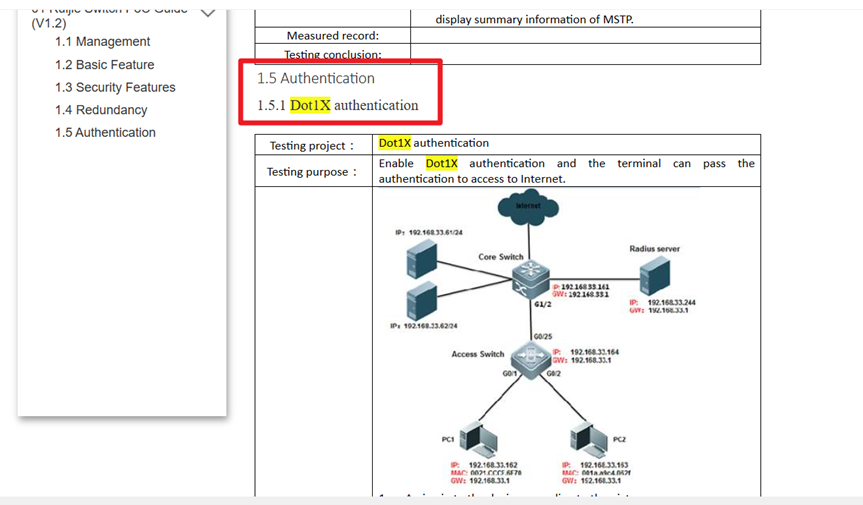Screen dimensions: 863x505
Task: Collapse the PoC Guide (V1.2) outline chevron
Action: pyautogui.click(x=208, y=13)
